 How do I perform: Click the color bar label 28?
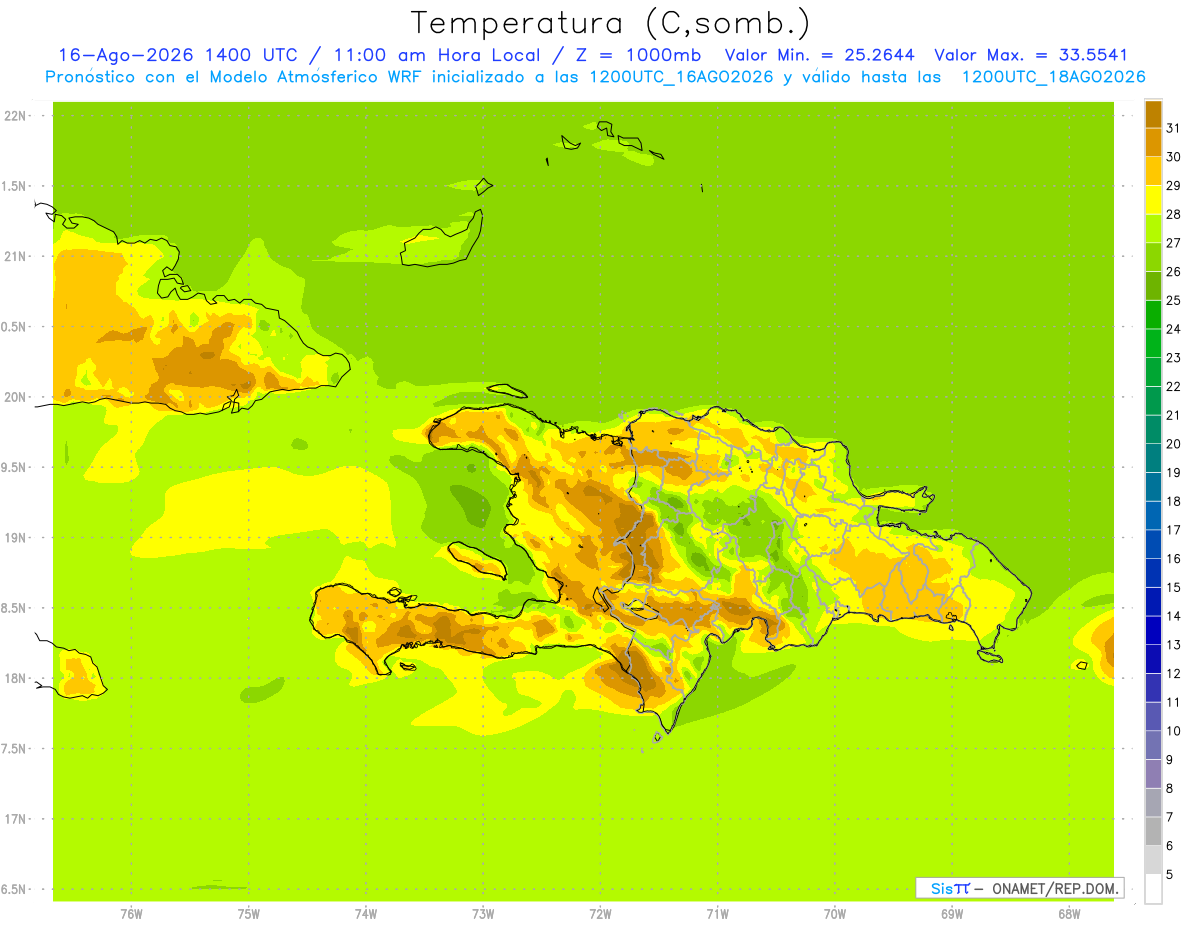1174,214
